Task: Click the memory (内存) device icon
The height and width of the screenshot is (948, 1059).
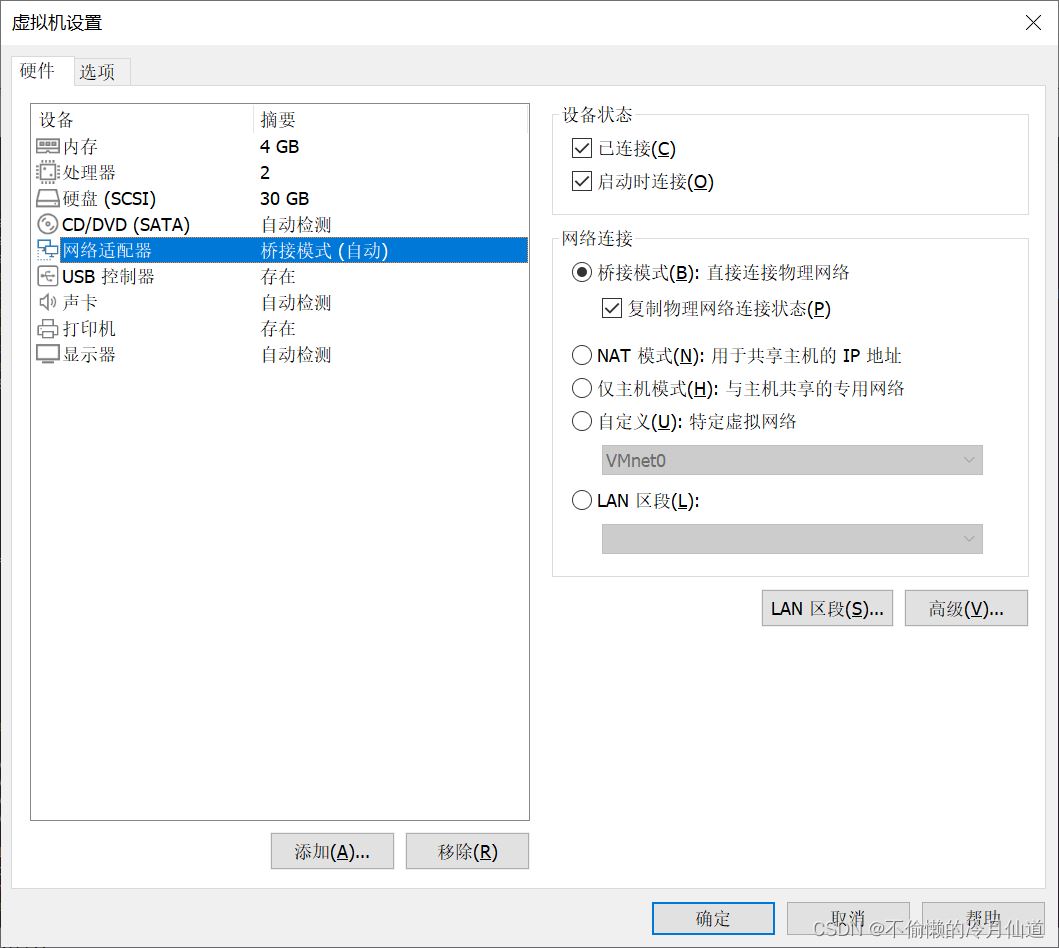Action: pyautogui.click(x=47, y=146)
